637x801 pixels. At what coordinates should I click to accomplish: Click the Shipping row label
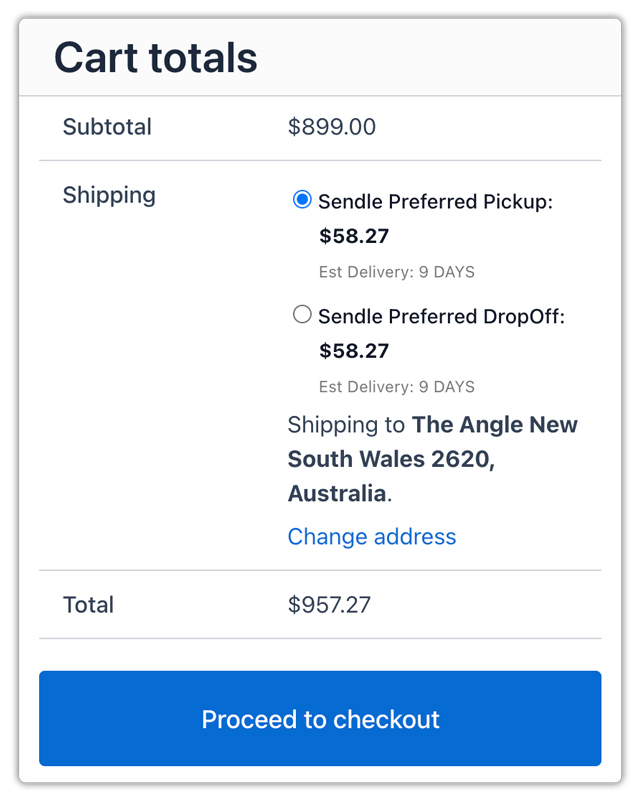[x=109, y=195]
